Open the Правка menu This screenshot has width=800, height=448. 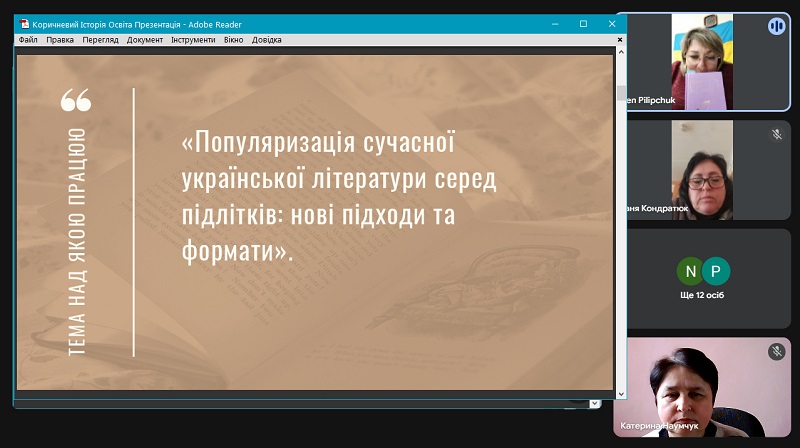(x=60, y=40)
